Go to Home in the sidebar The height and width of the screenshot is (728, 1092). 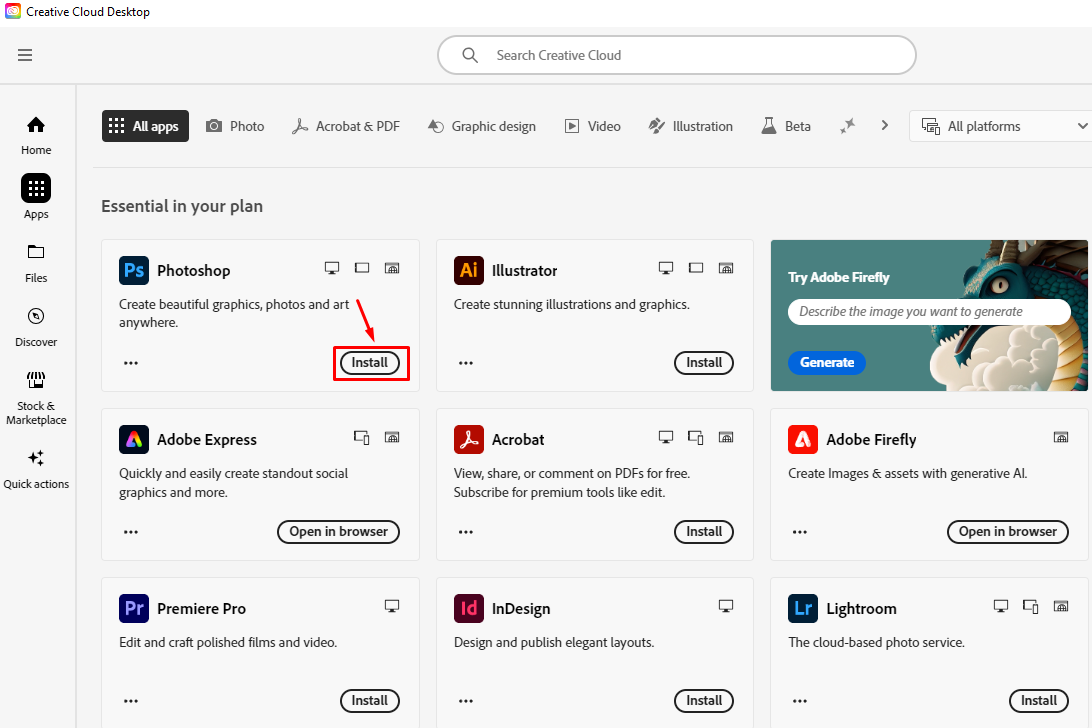(36, 135)
